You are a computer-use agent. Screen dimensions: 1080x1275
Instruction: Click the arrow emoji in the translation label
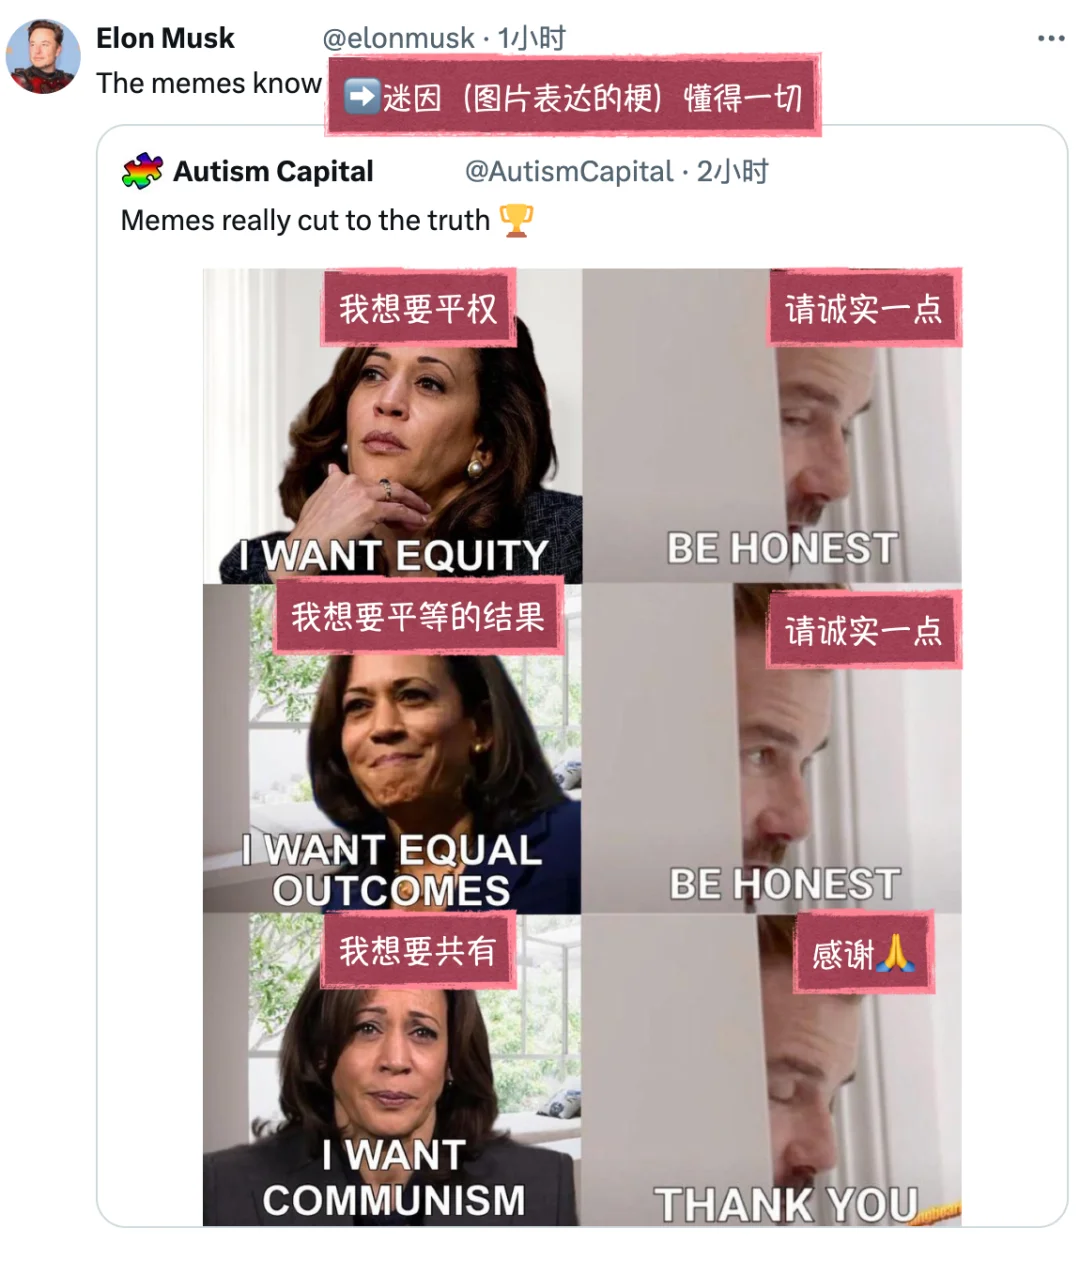point(360,97)
